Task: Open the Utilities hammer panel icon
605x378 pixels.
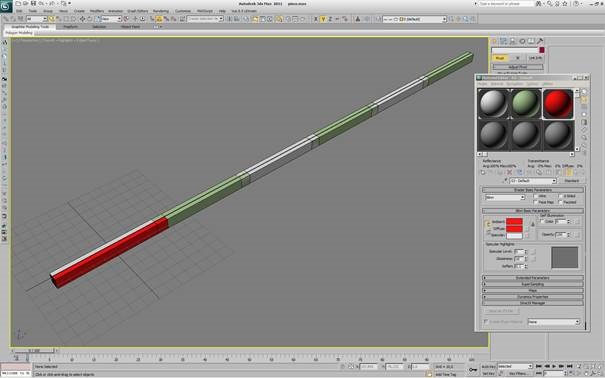Action: click(x=540, y=41)
